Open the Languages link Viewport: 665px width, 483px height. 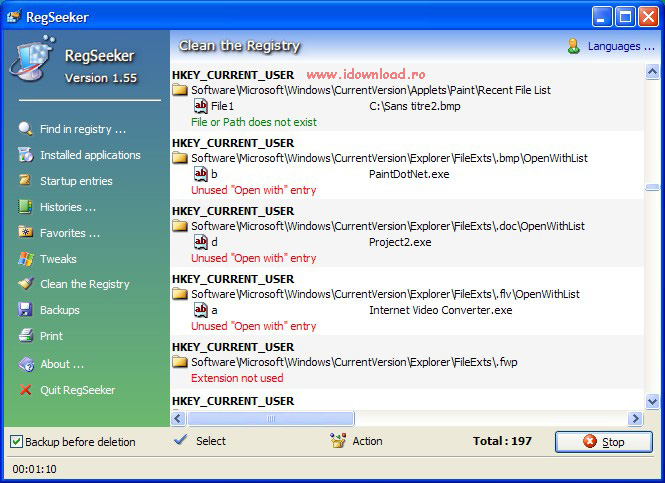tap(621, 46)
